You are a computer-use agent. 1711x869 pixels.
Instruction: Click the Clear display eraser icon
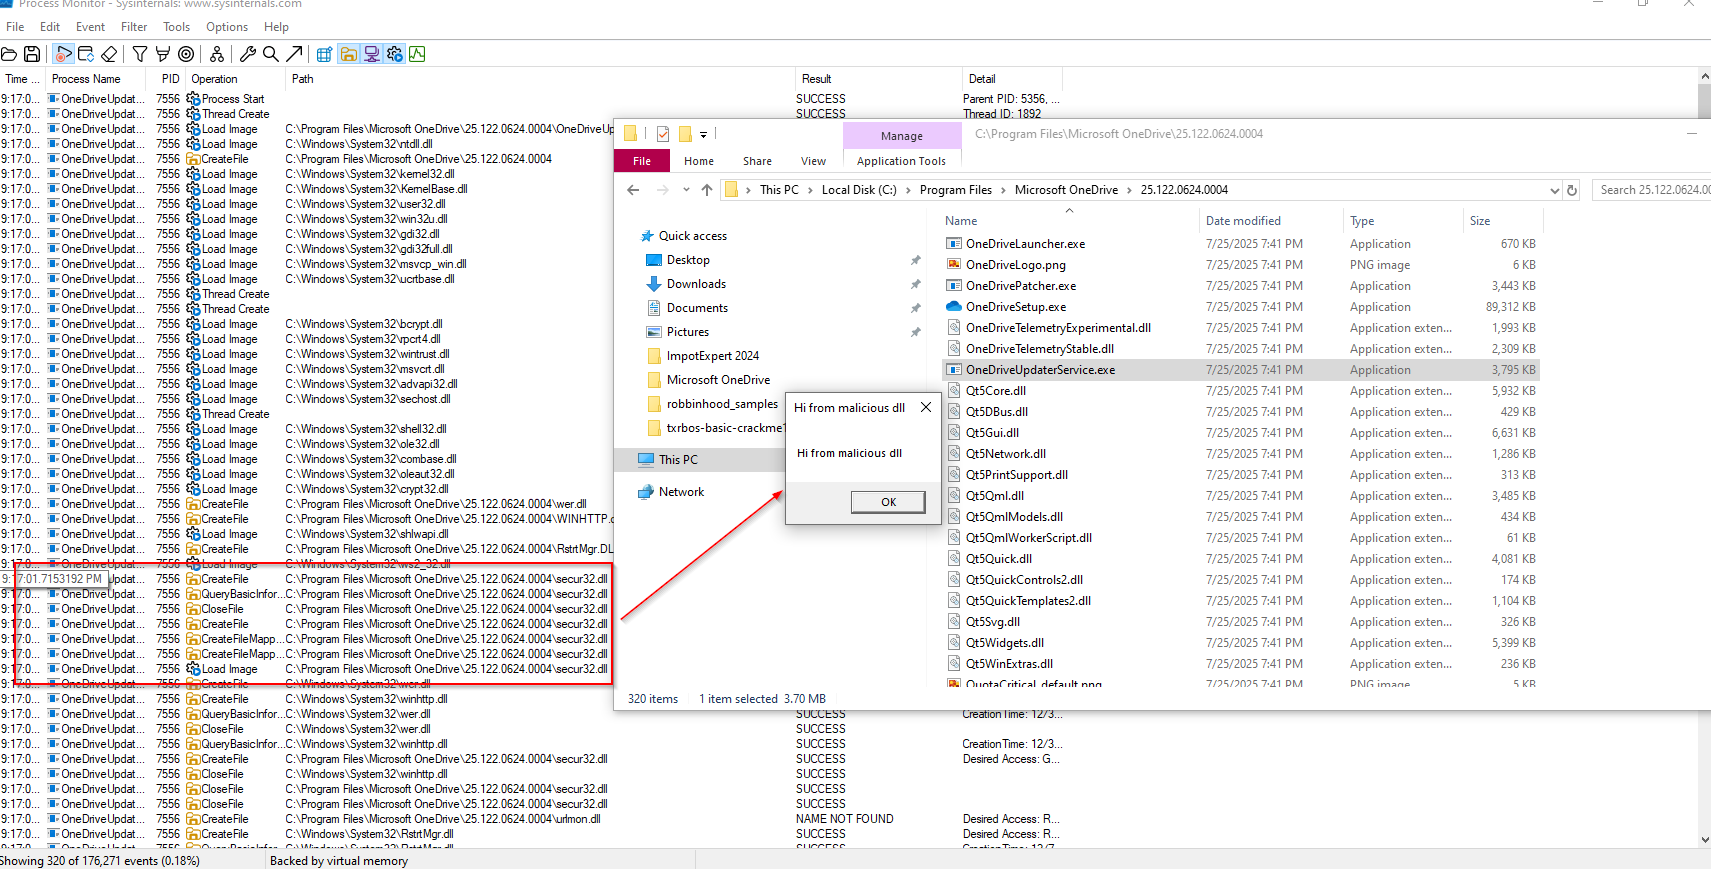(109, 54)
